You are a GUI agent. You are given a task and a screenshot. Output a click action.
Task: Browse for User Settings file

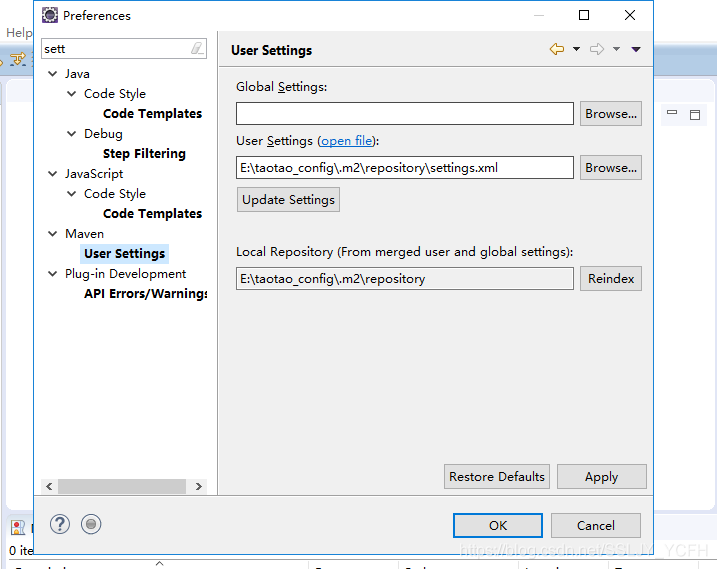[611, 168]
